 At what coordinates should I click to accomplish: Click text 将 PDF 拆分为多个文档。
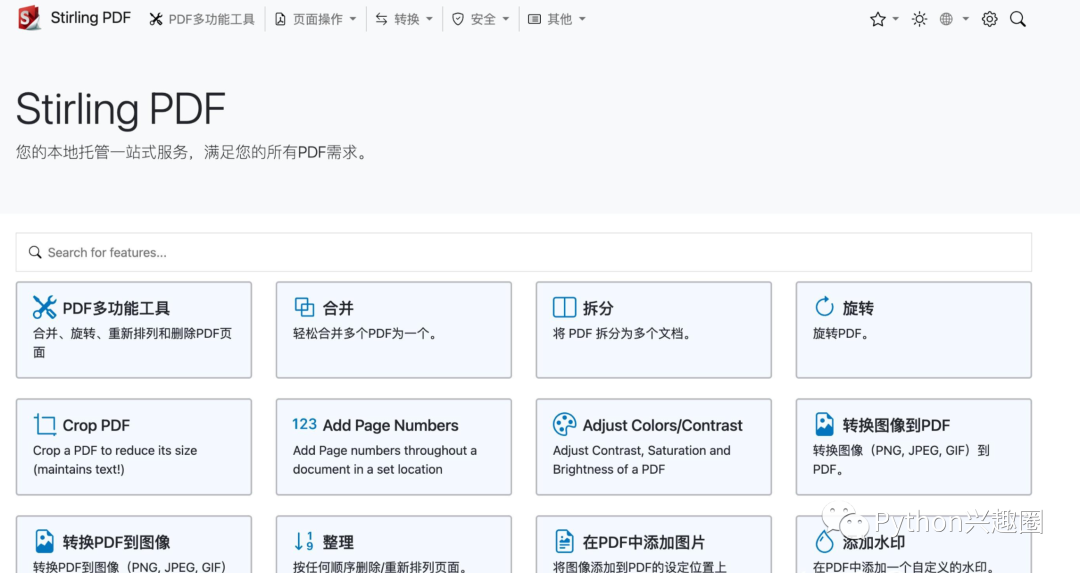click(x=621, y=333)
